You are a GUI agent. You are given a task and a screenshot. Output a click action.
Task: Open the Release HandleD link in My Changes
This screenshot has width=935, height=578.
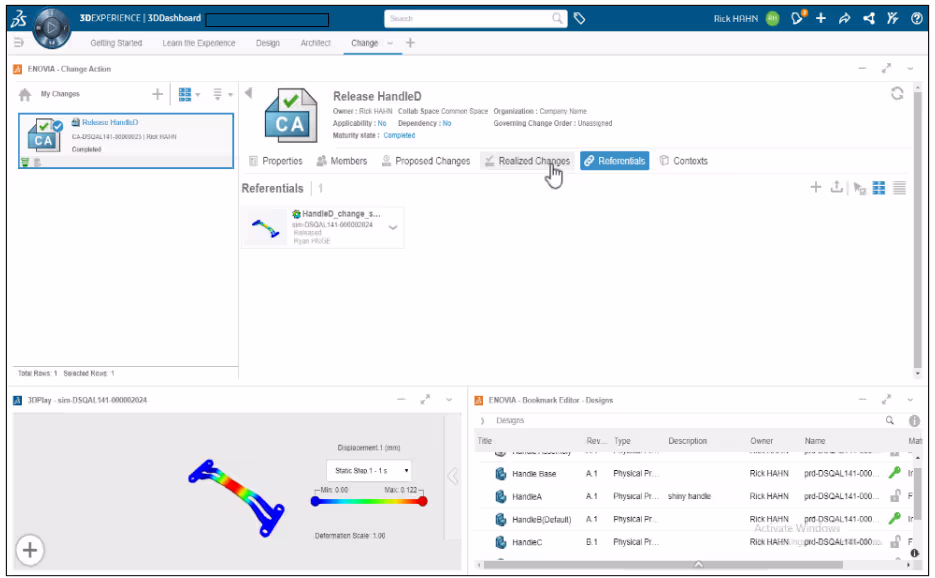(110, 122)
